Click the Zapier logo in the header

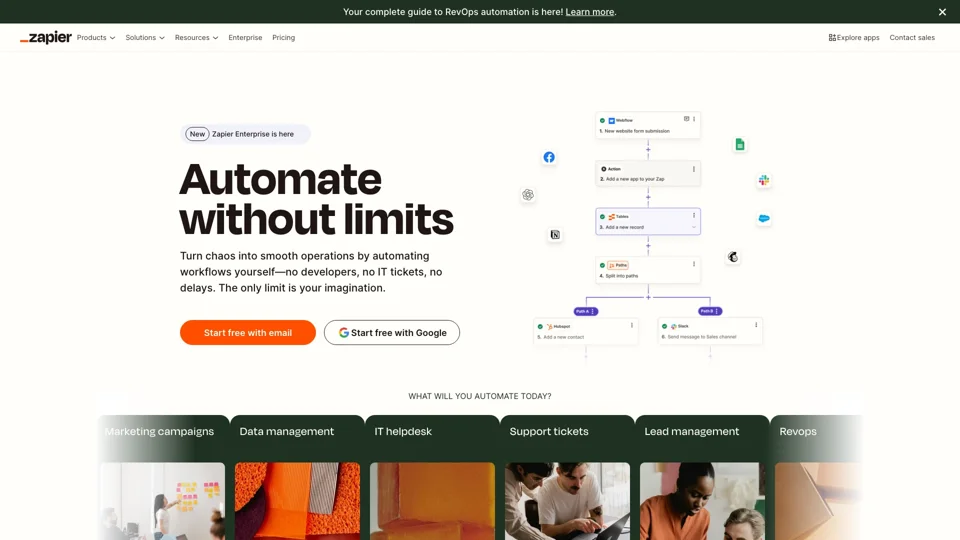pyautogui.click(x=46, y=37)
